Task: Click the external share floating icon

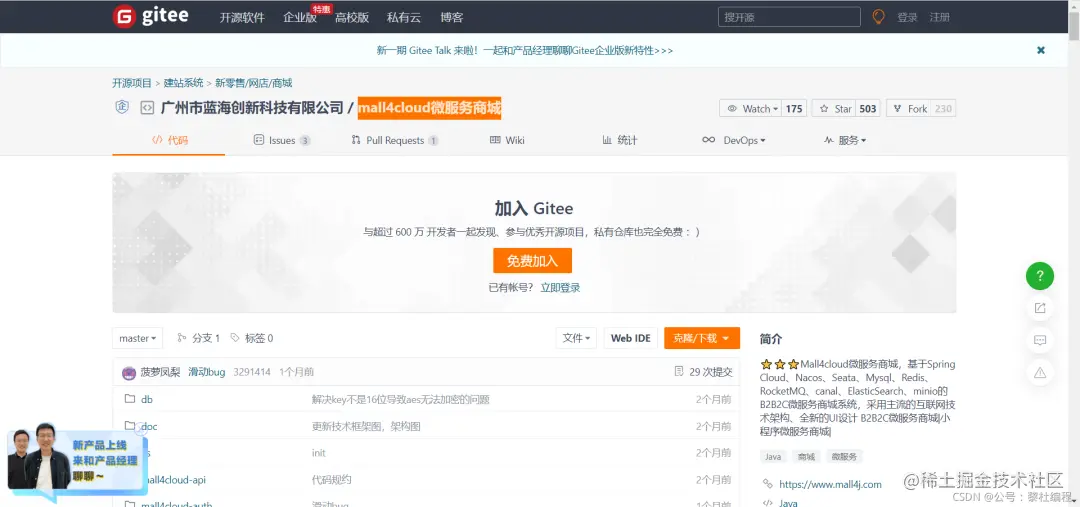Action: tap(1039, 308)
